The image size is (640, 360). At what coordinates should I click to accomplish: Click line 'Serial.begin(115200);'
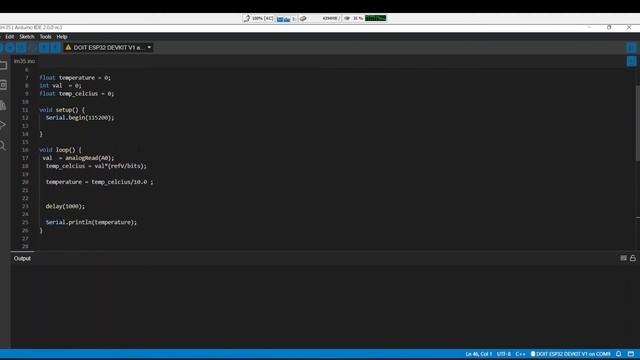80,118
